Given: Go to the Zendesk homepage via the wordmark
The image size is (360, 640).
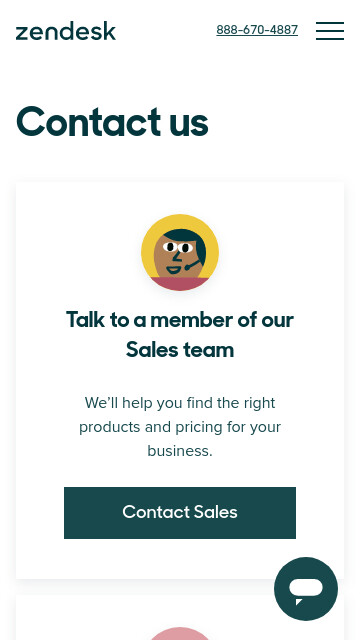Looking at the screenshot, I should tap(66, 31).
